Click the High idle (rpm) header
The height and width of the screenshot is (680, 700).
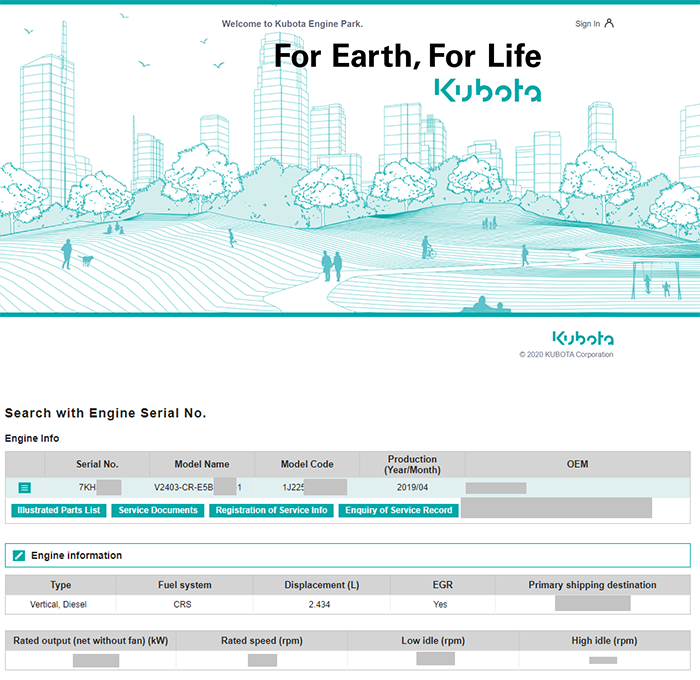[x=604, y=641]
